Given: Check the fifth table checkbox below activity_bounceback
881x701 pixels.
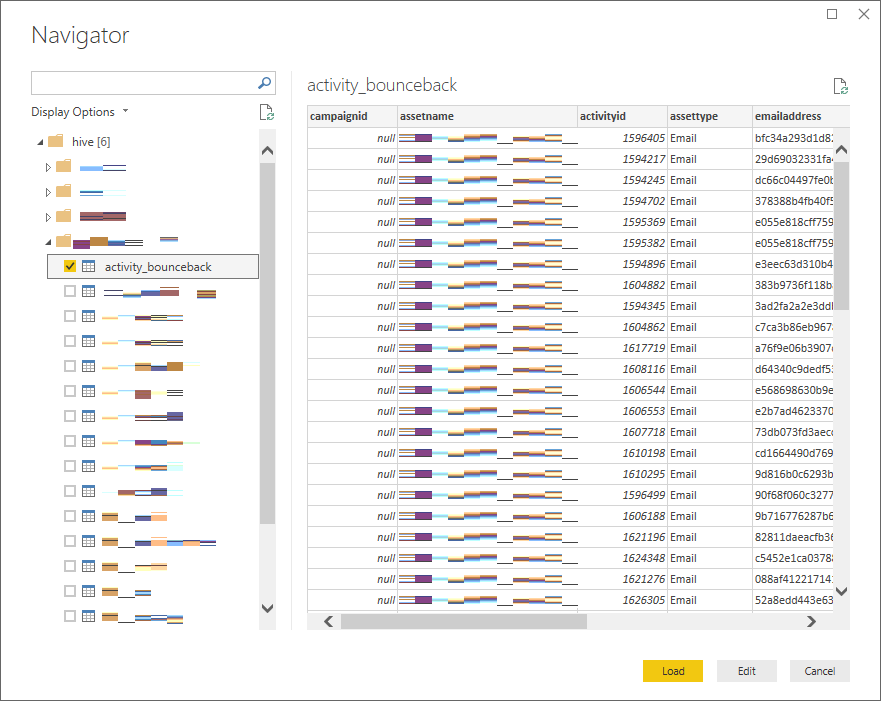Looking at the screenshot, I should [x=70, y=391].
